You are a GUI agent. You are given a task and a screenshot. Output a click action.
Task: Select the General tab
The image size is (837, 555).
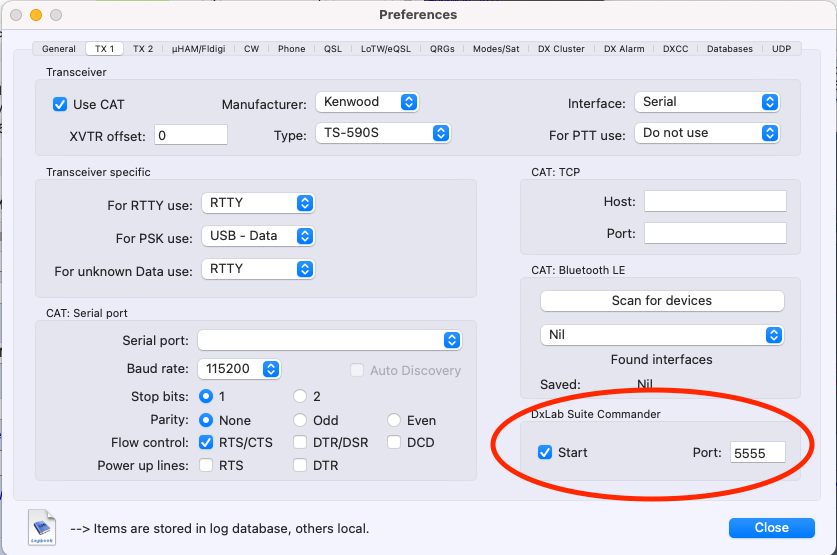pyautogui.click(x=58, y=48)
